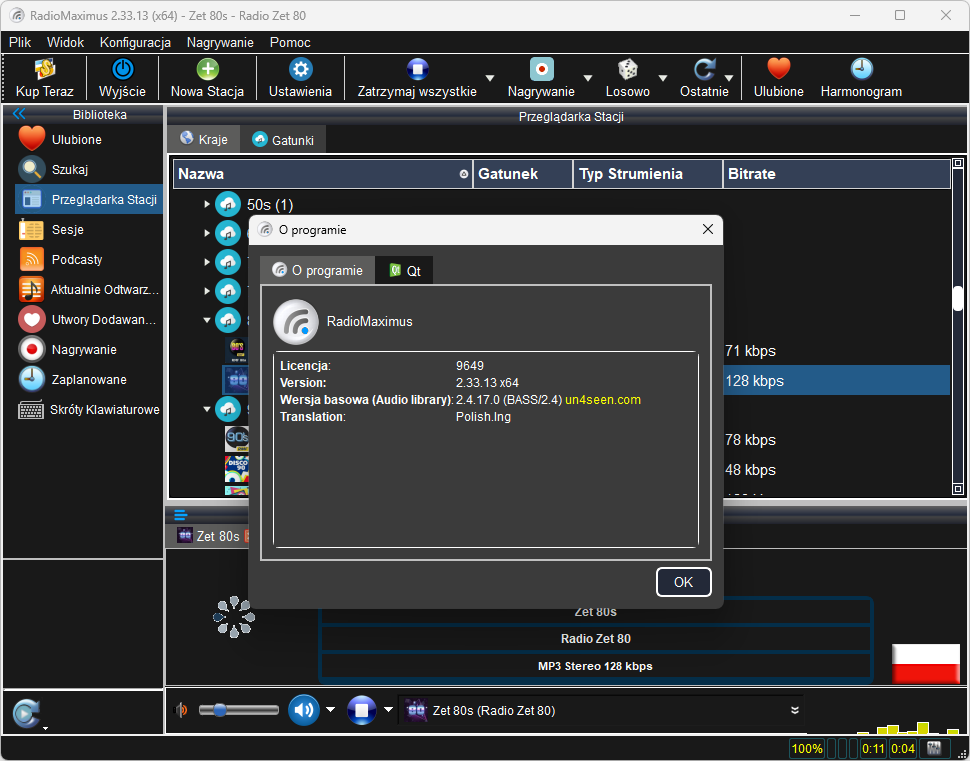Select the O programie tab in dialog

pos(318,270)
